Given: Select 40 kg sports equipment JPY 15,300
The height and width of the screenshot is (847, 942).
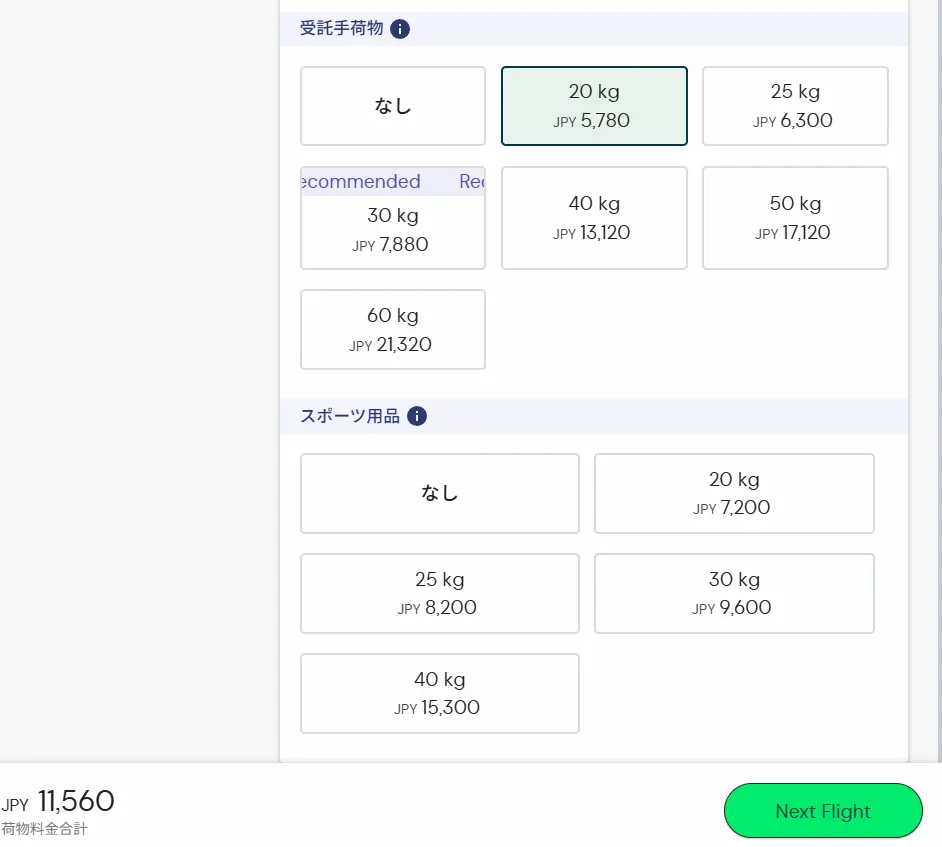Looking at the screenshot, I should click(x=440, y=693).
